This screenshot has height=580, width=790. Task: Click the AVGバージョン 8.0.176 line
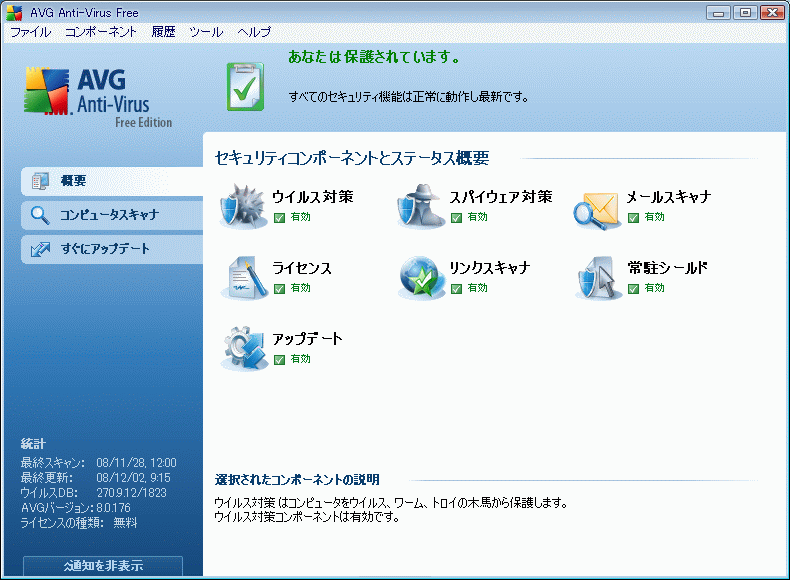pyautogui.click(x=76, y=508)
